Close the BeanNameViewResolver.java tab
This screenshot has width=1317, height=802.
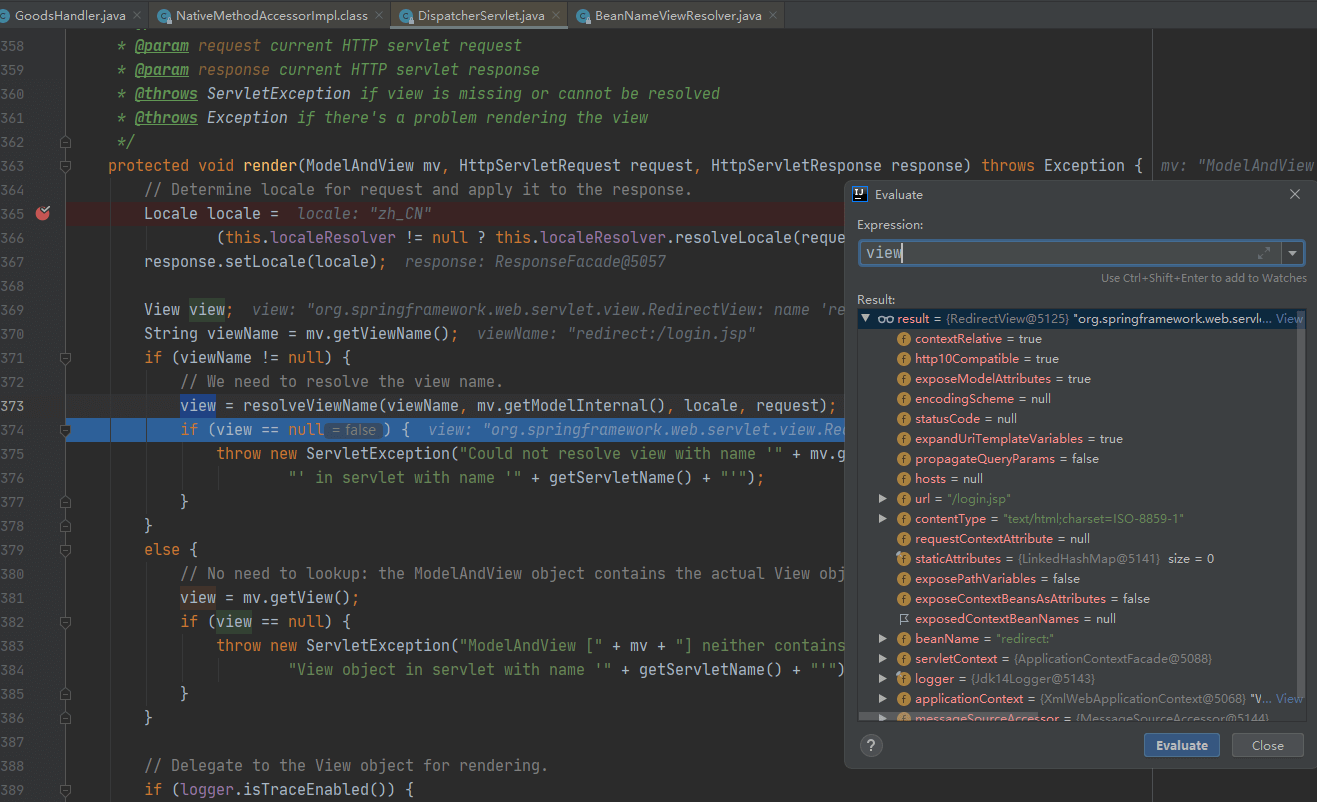point(773,16)
